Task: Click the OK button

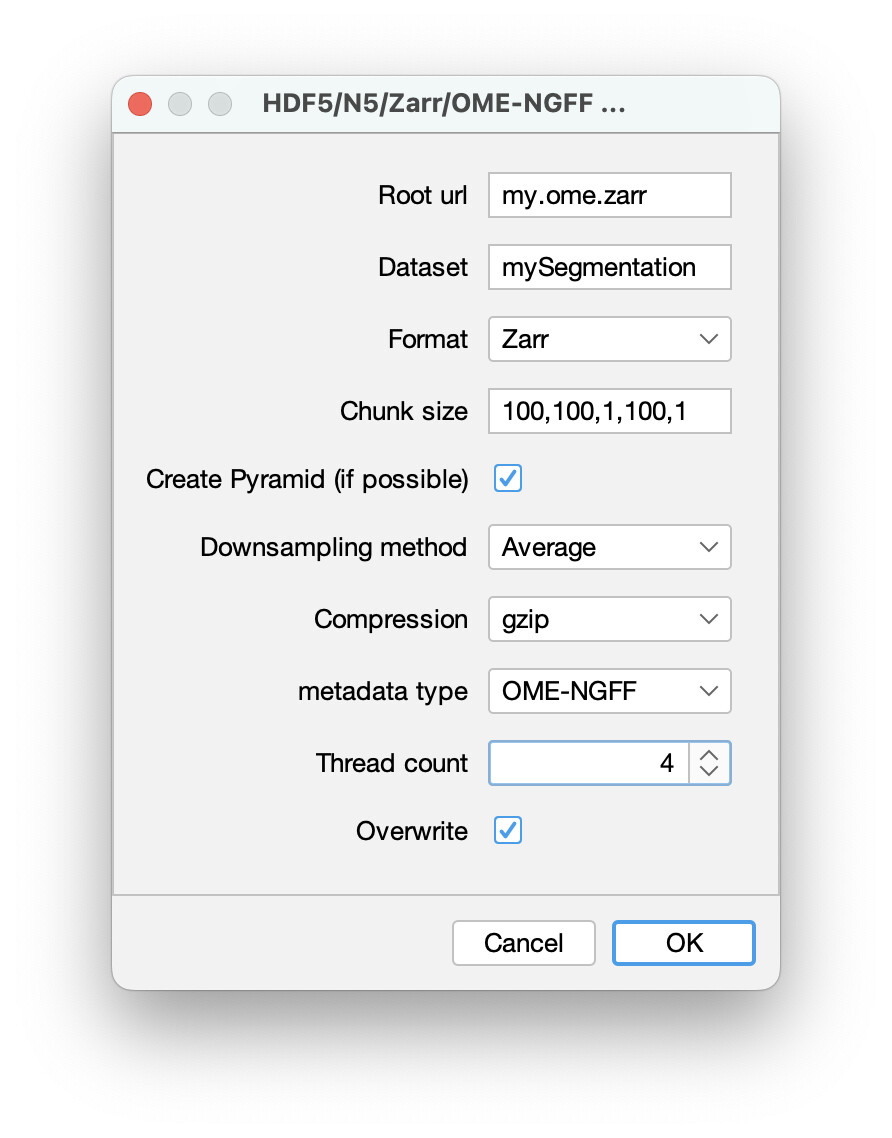Action: (x=683, y=942)
